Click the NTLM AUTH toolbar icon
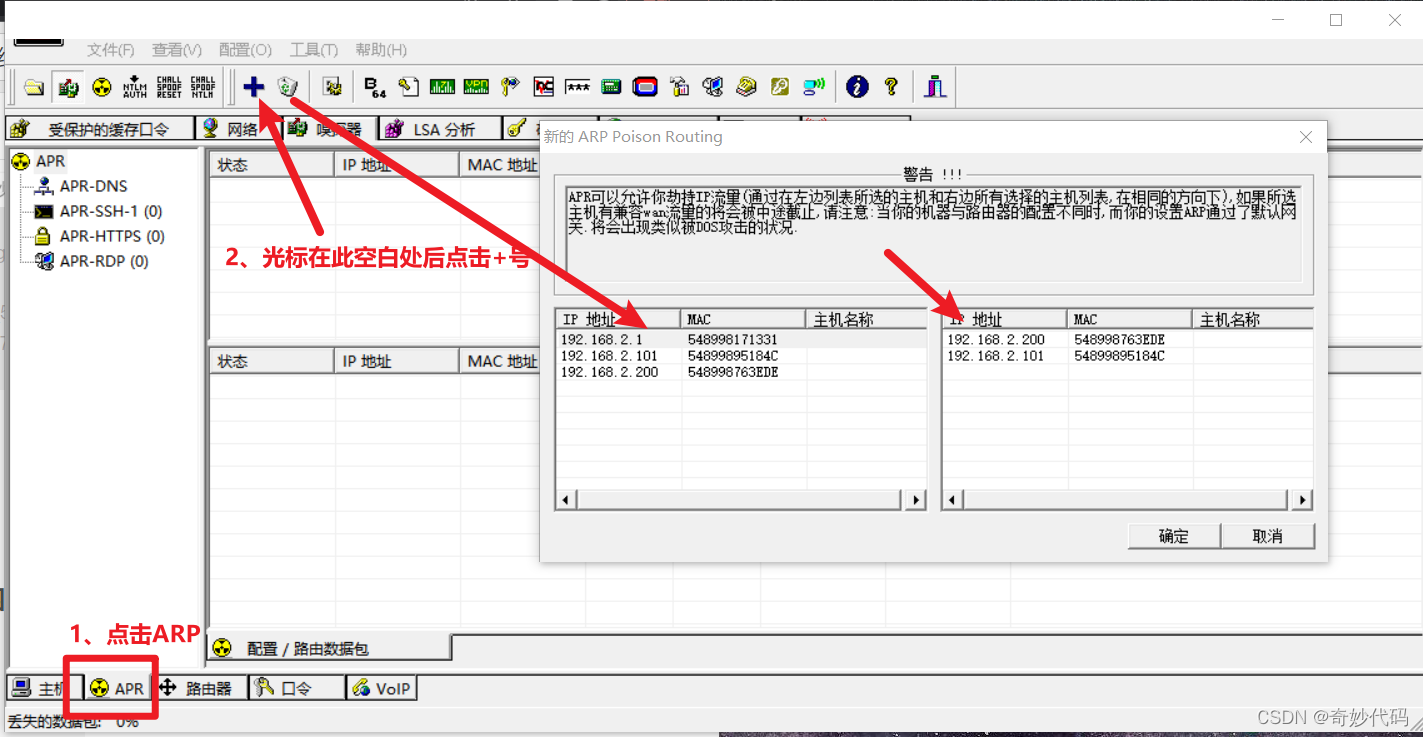The height and width of the screenshot is (737, 1423). click(135, 87)
